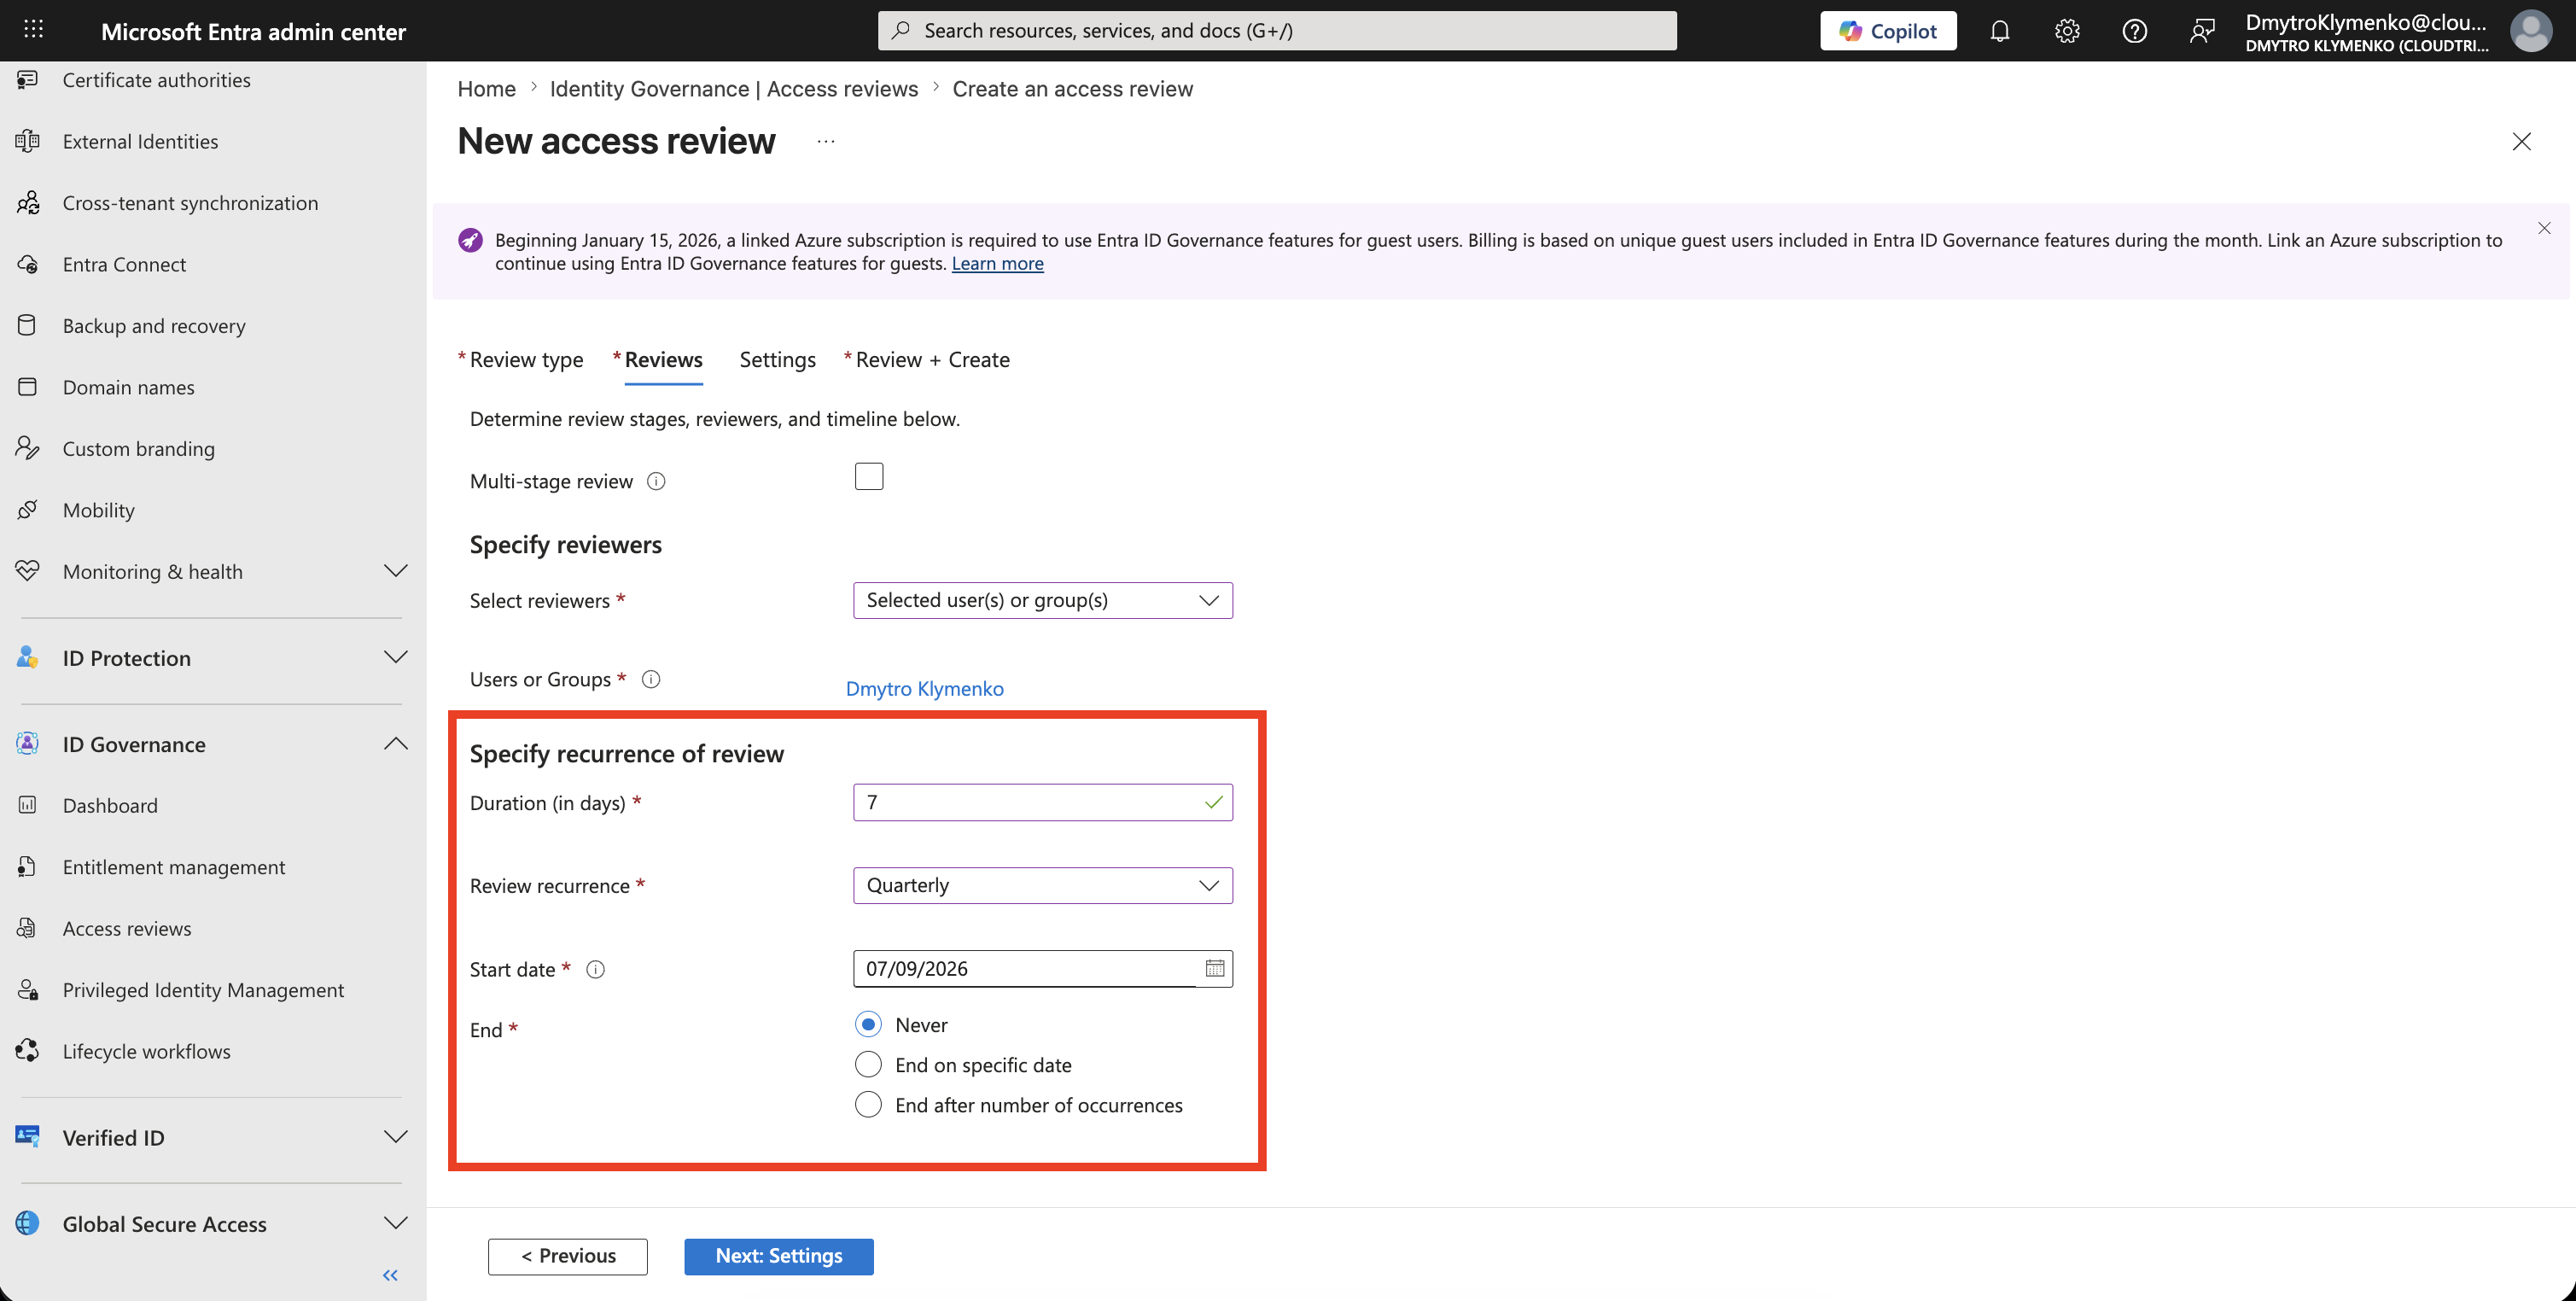
Task: Click the account avatar picture
Action: click(x=2530, y=31)
